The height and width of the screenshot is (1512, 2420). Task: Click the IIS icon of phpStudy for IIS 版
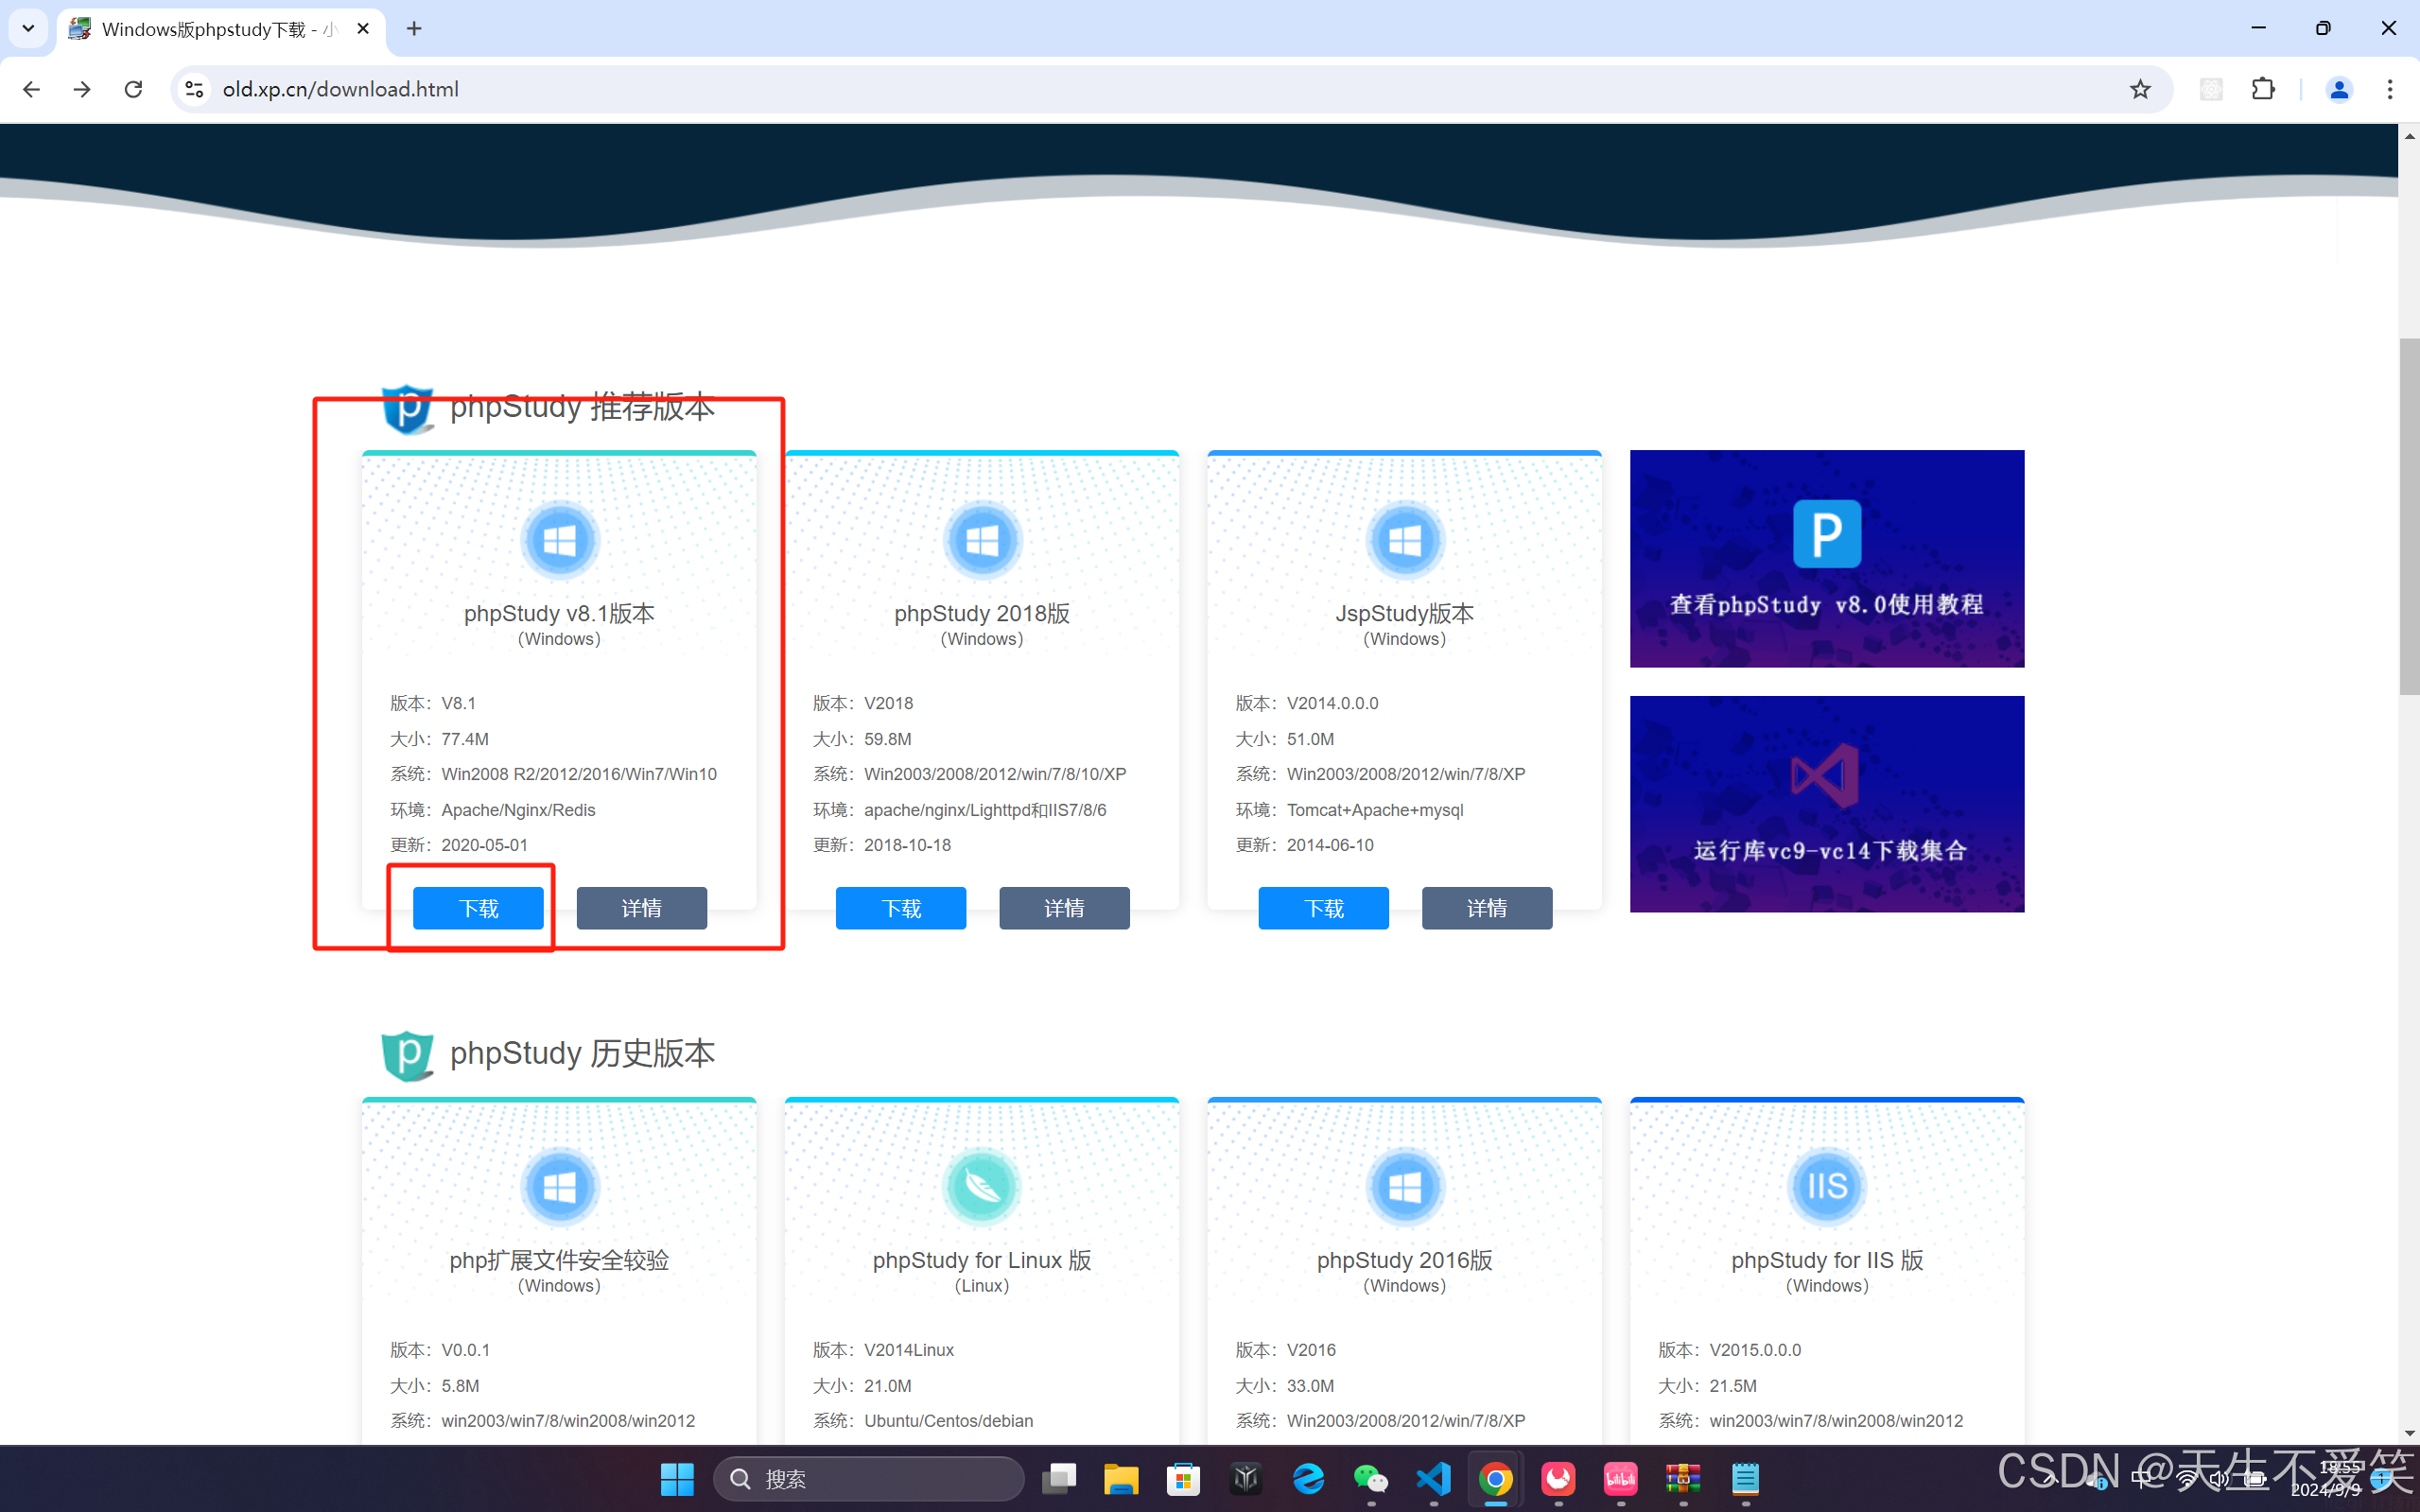(1827, 1187)
